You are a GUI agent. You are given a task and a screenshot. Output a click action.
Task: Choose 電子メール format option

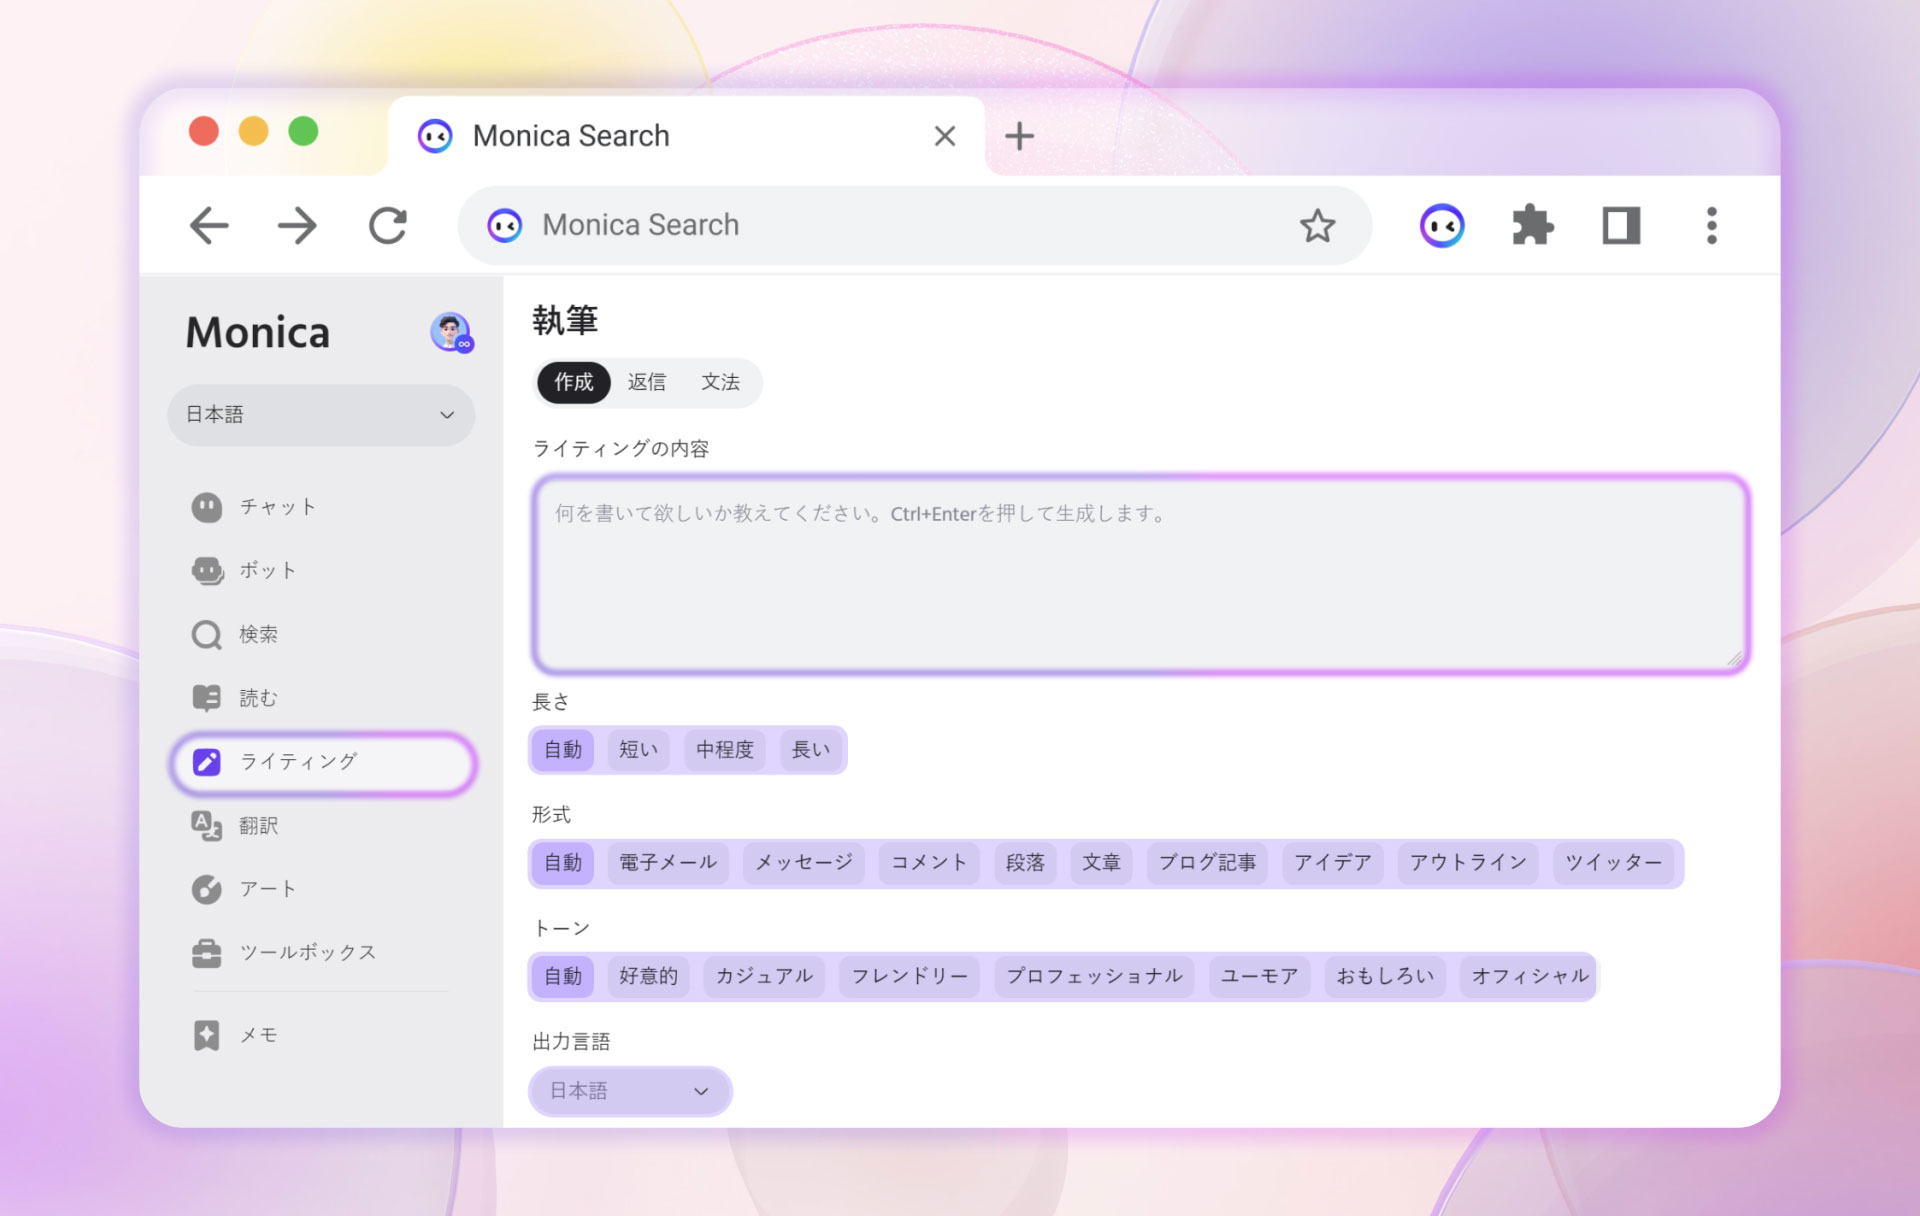point(667,863)
